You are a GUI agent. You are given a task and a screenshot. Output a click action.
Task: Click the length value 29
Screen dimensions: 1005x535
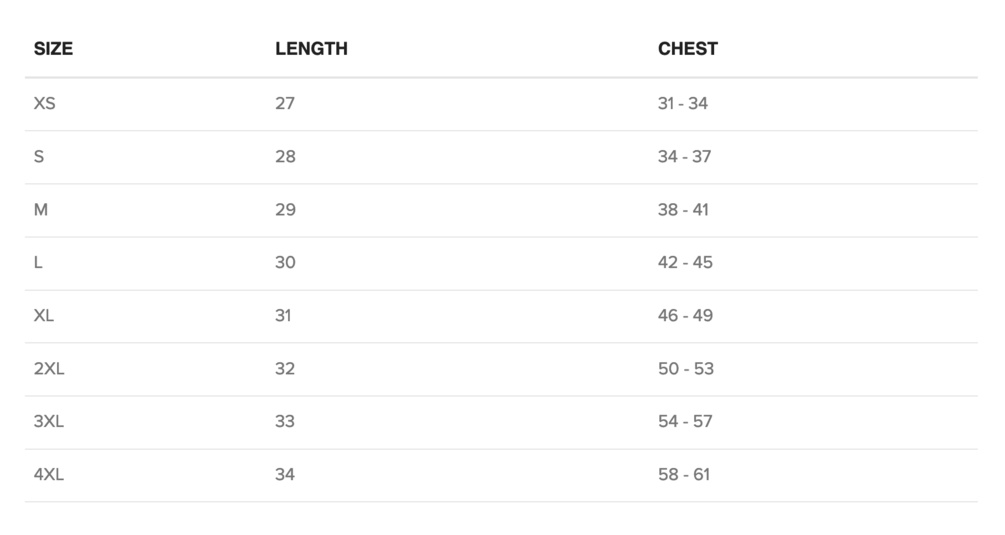tap(285, 209)
